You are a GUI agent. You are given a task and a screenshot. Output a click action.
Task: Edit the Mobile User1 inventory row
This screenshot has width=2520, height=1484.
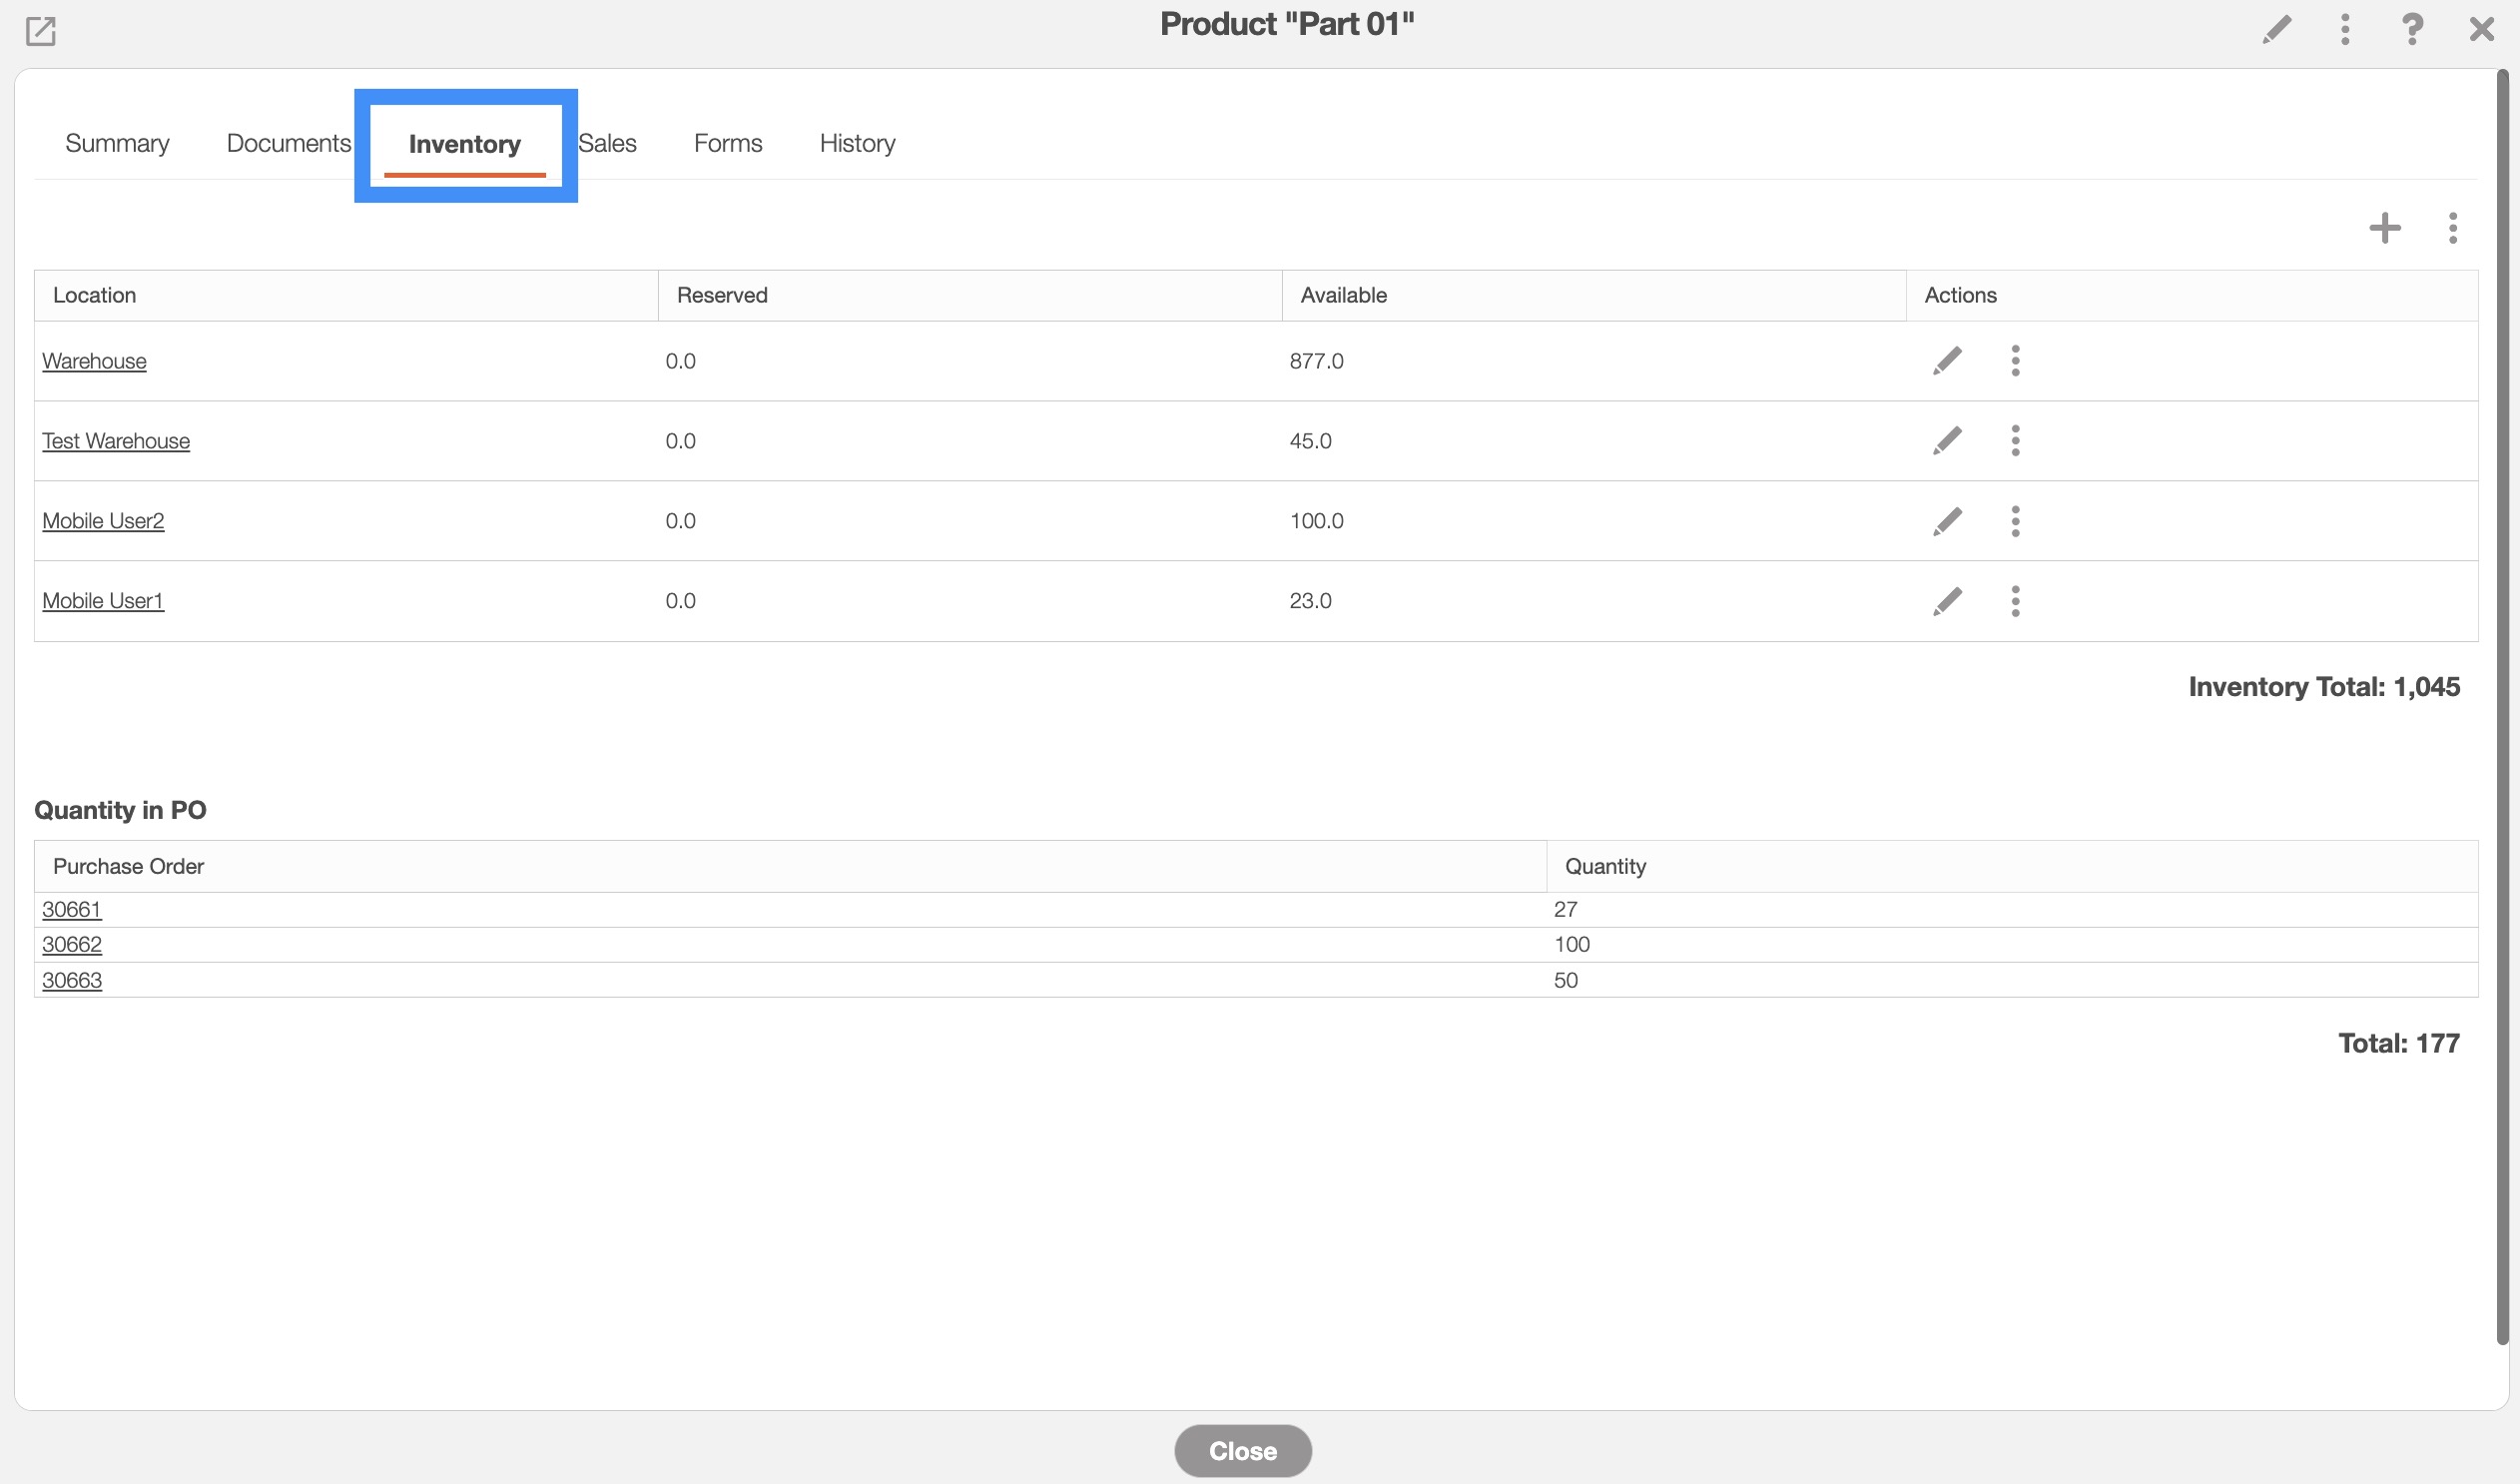pos(1947,601)
